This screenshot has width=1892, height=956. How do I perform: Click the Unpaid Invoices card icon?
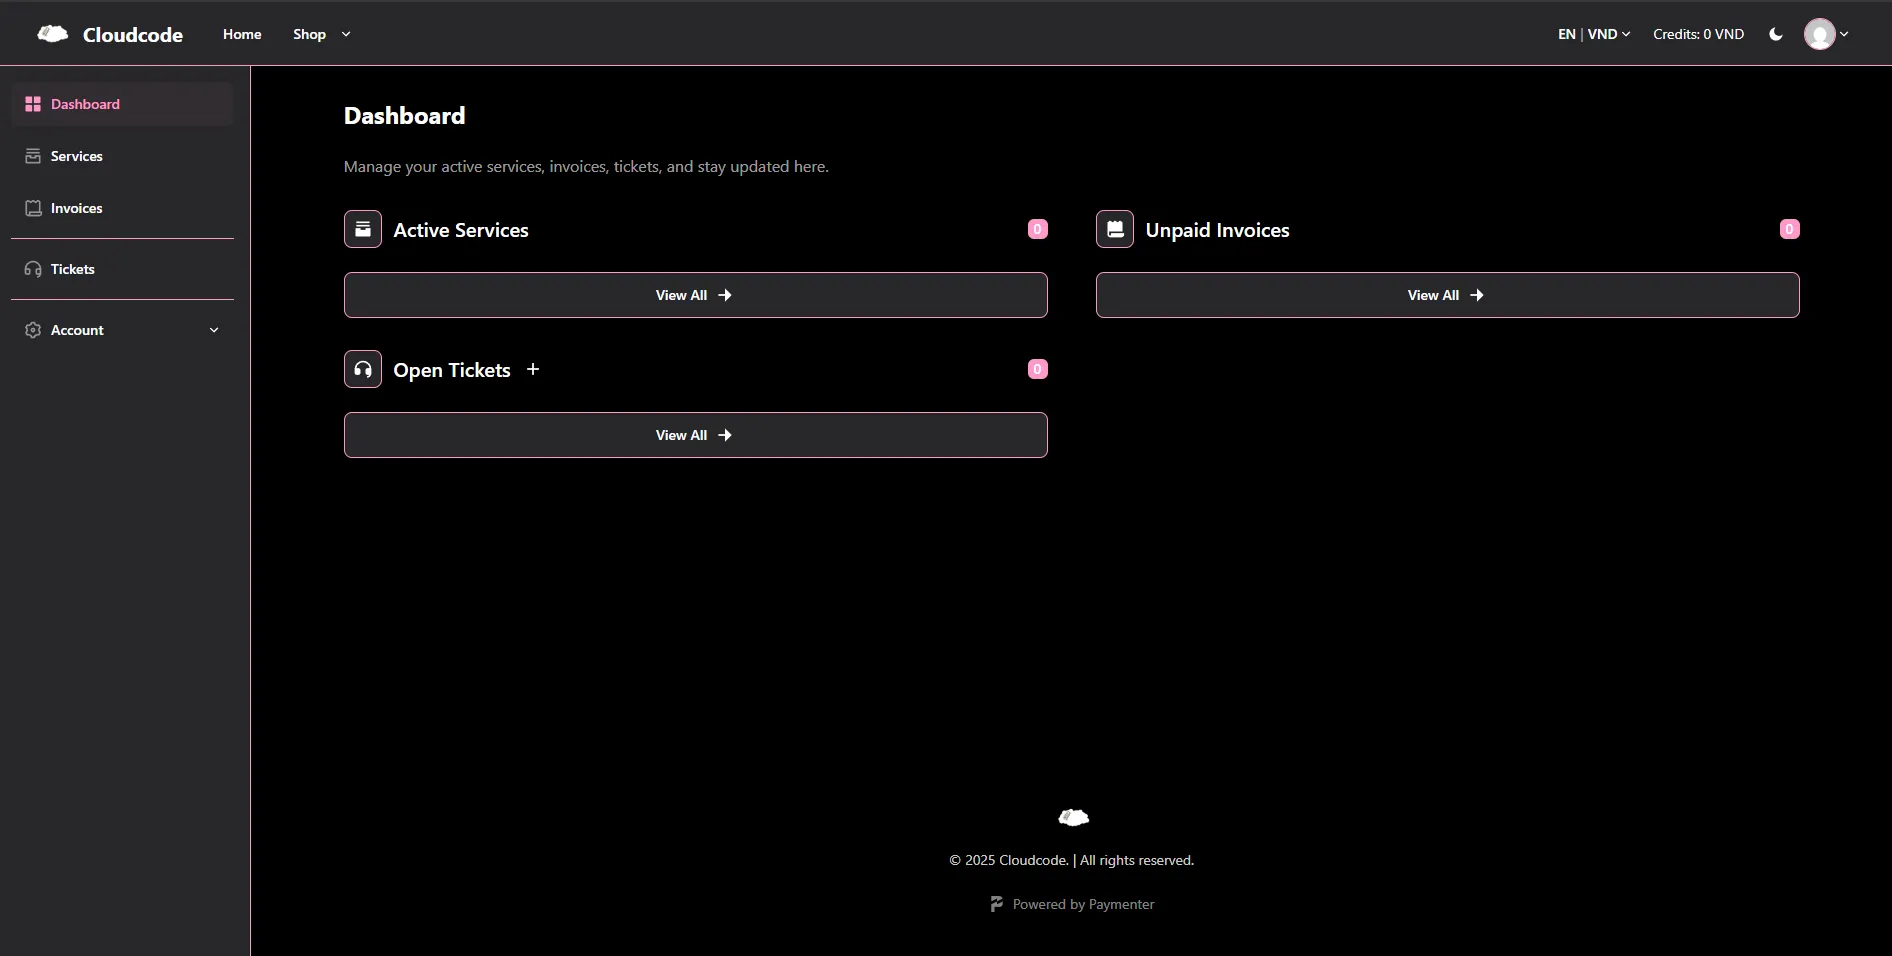coord(1115,229)
